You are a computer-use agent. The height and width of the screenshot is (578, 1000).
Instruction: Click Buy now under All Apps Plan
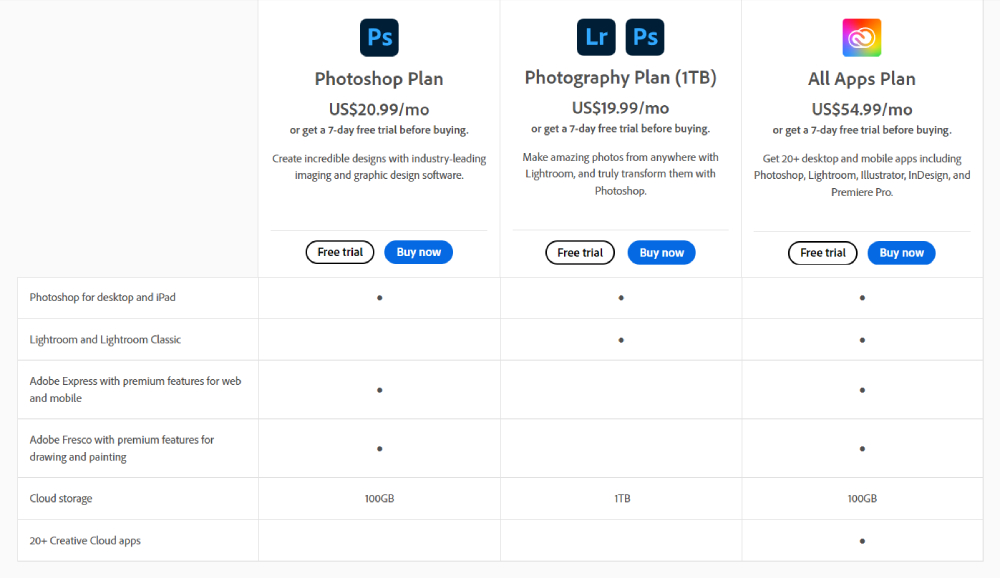[901, 252]
